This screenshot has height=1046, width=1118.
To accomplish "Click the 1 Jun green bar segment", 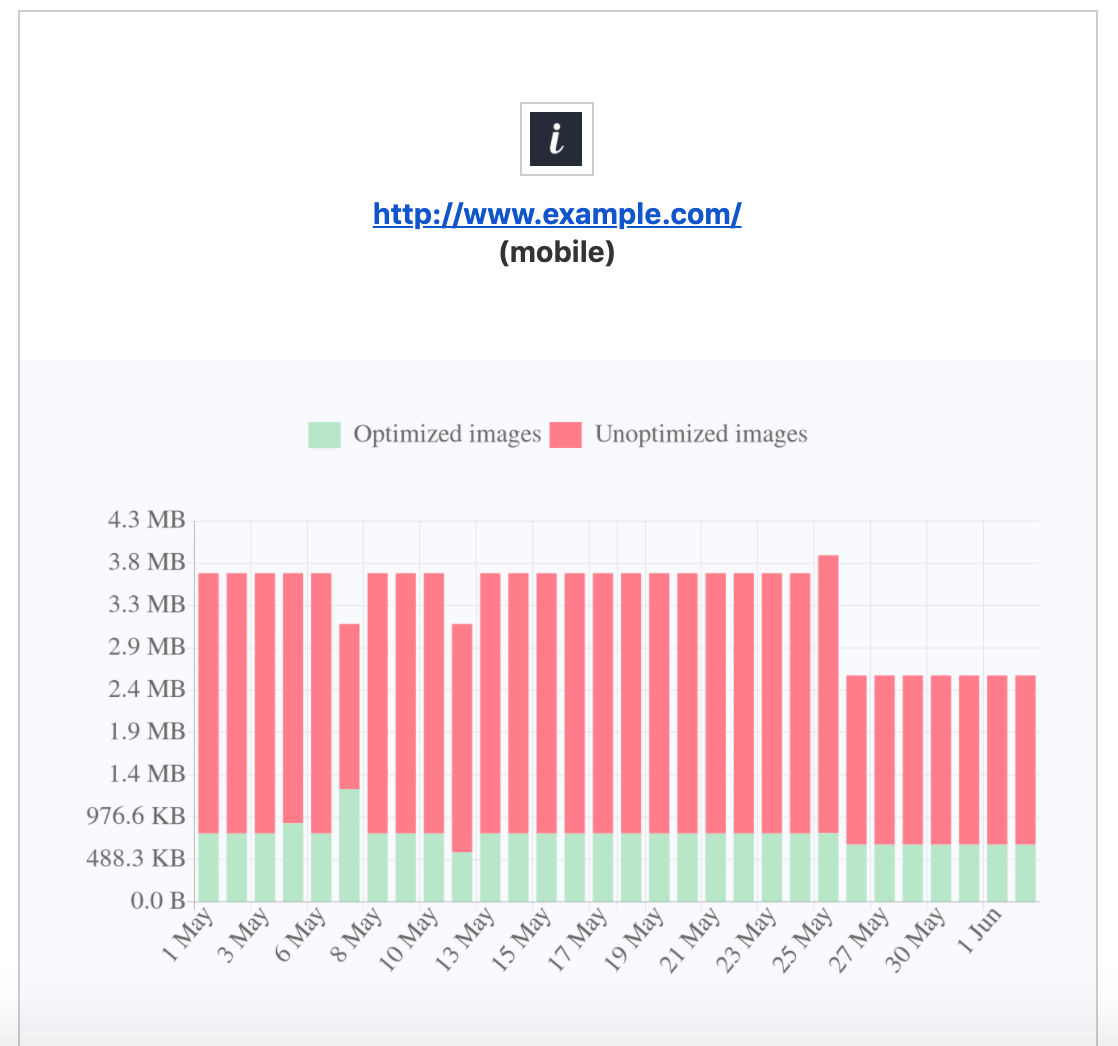I will [x=998, y=873].
